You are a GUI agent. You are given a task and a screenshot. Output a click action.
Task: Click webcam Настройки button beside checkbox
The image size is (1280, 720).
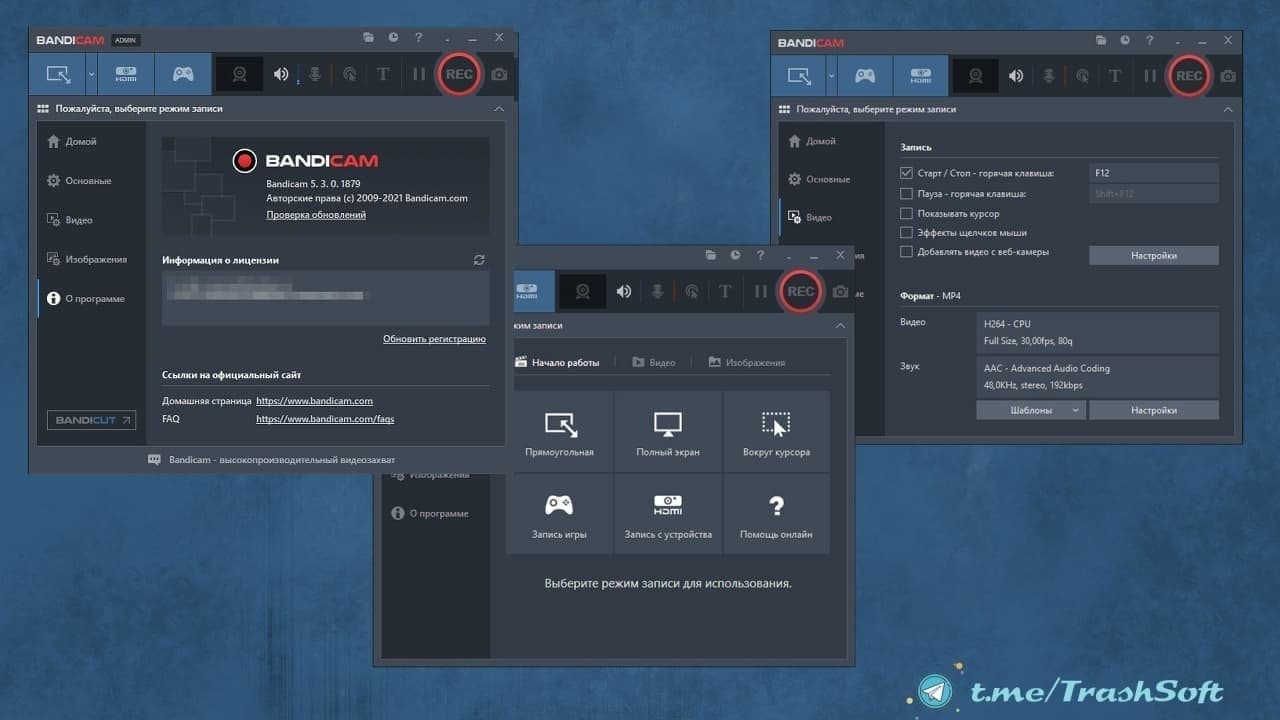[1154, 255]
